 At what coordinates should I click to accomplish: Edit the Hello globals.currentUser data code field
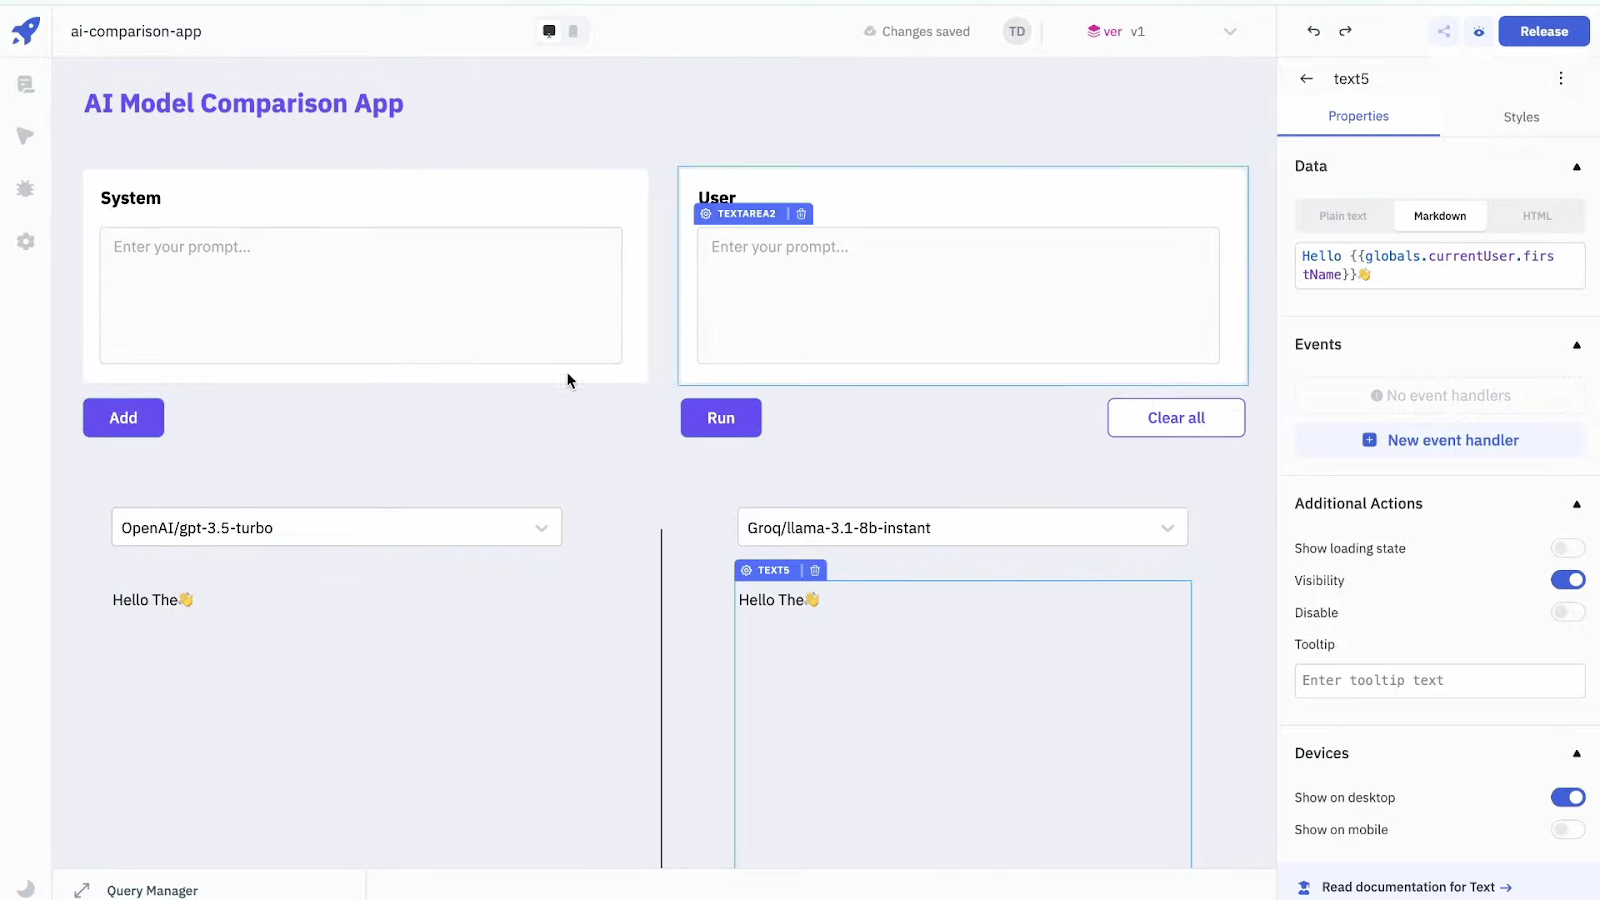1440,266
